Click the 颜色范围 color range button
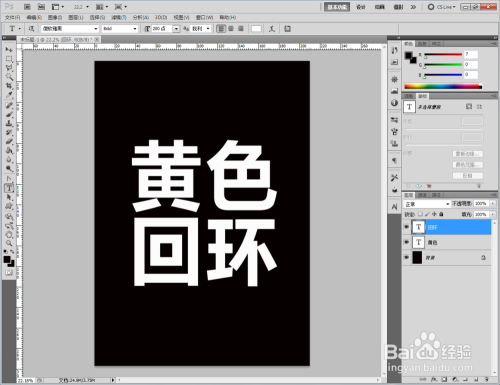The image size is (500, 385). (x=468, y=165)
